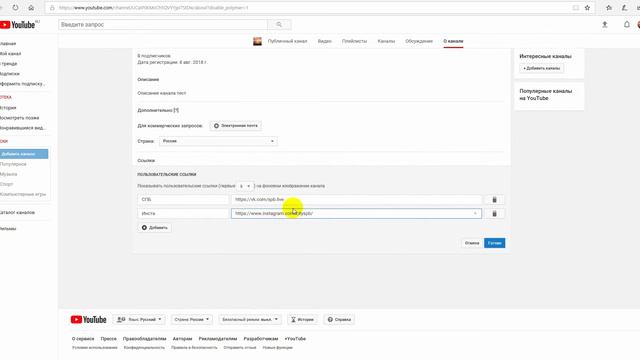The image size is (640, 360).
Task: Click 'Добавить' to add another link
Action: point(154,228)
